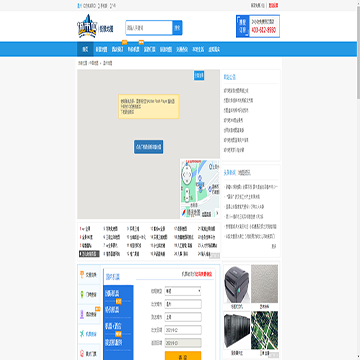Click the blue enable-Flash button in map center
This screenshot has width=360, height=360.
click(149, 147)
